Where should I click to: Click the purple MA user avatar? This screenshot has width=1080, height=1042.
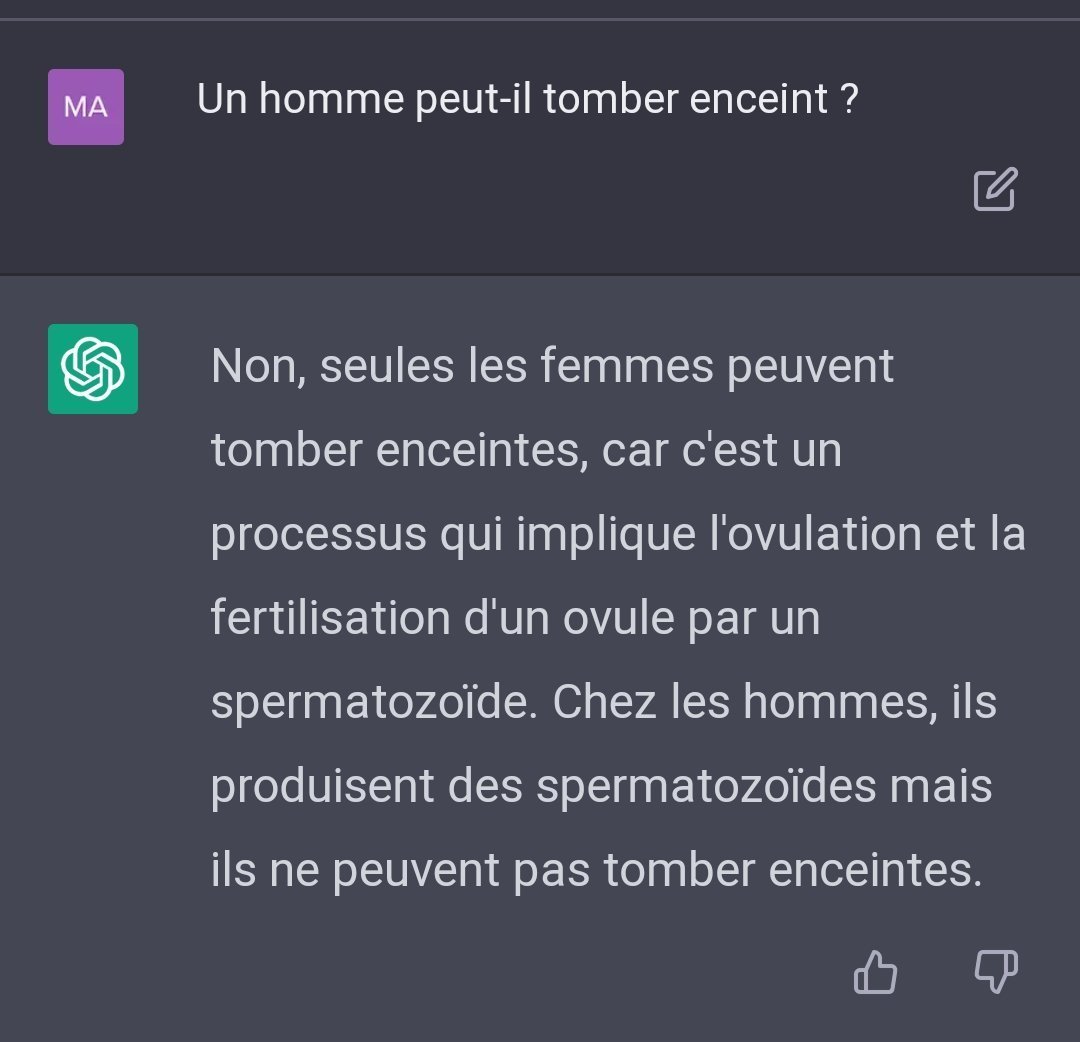click(x=86, y=107)
